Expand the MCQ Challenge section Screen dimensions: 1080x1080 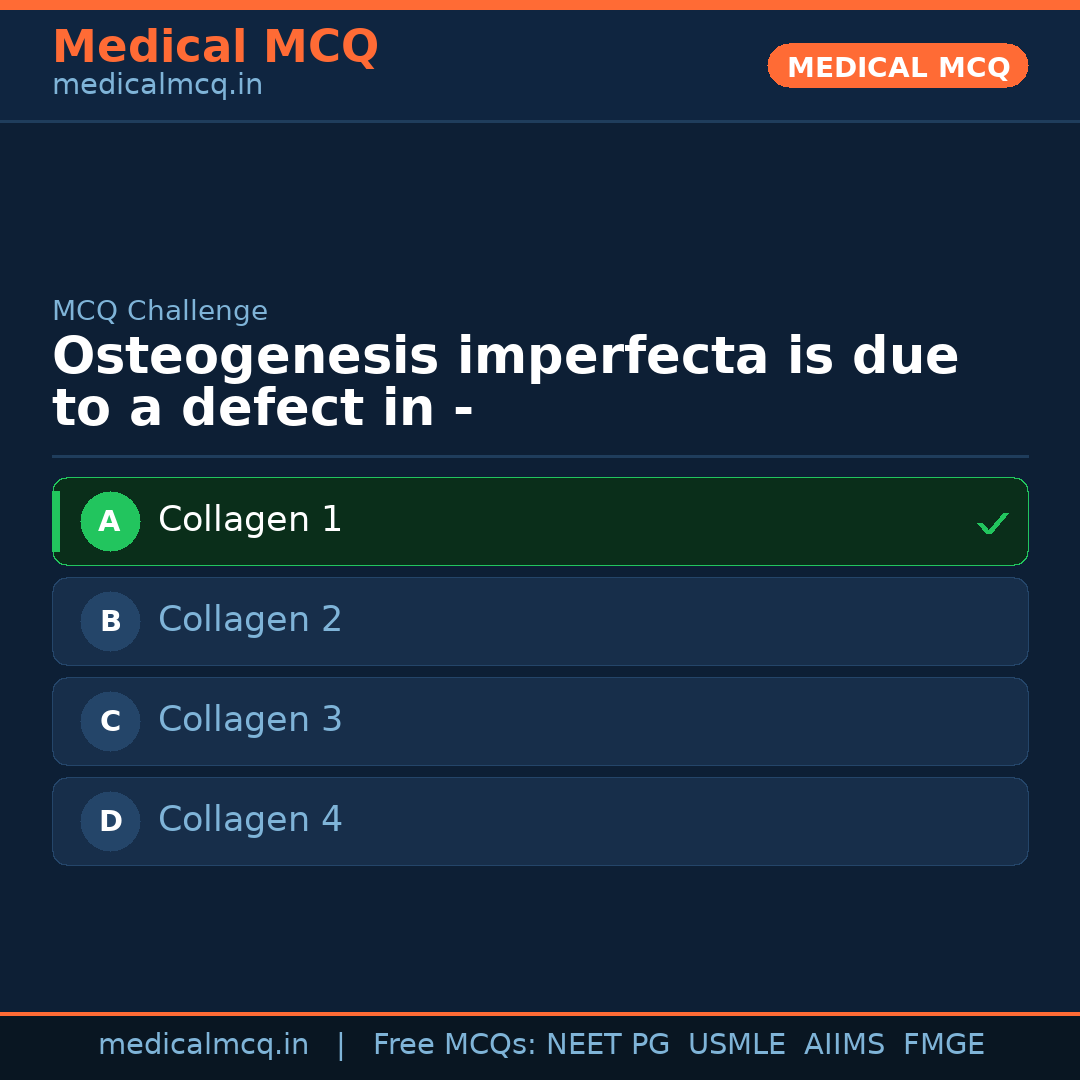point(160,311)
